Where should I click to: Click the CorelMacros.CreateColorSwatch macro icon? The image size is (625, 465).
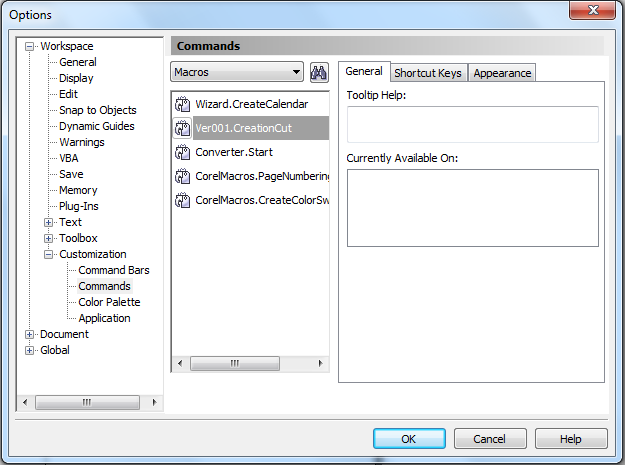tap(183, 200)
